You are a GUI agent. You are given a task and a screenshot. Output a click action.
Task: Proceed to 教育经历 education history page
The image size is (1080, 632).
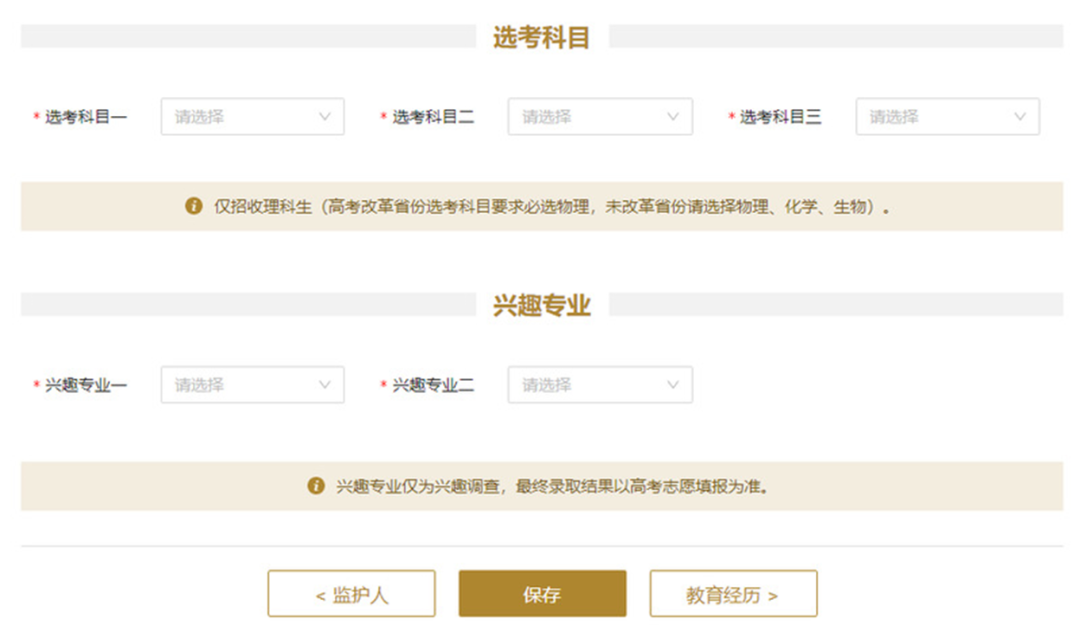pos(734,592)
